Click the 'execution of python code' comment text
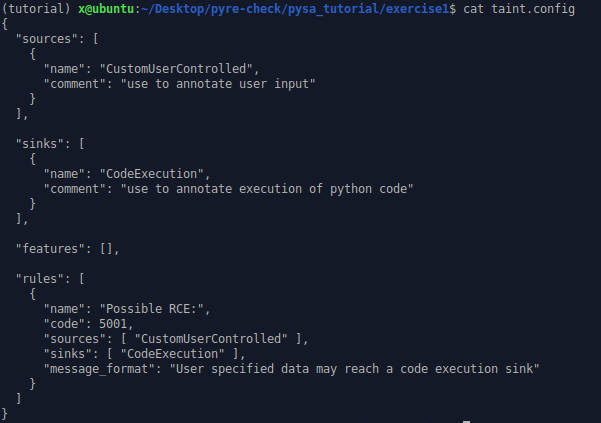601x423 pixels. click(x=323, y=189)
